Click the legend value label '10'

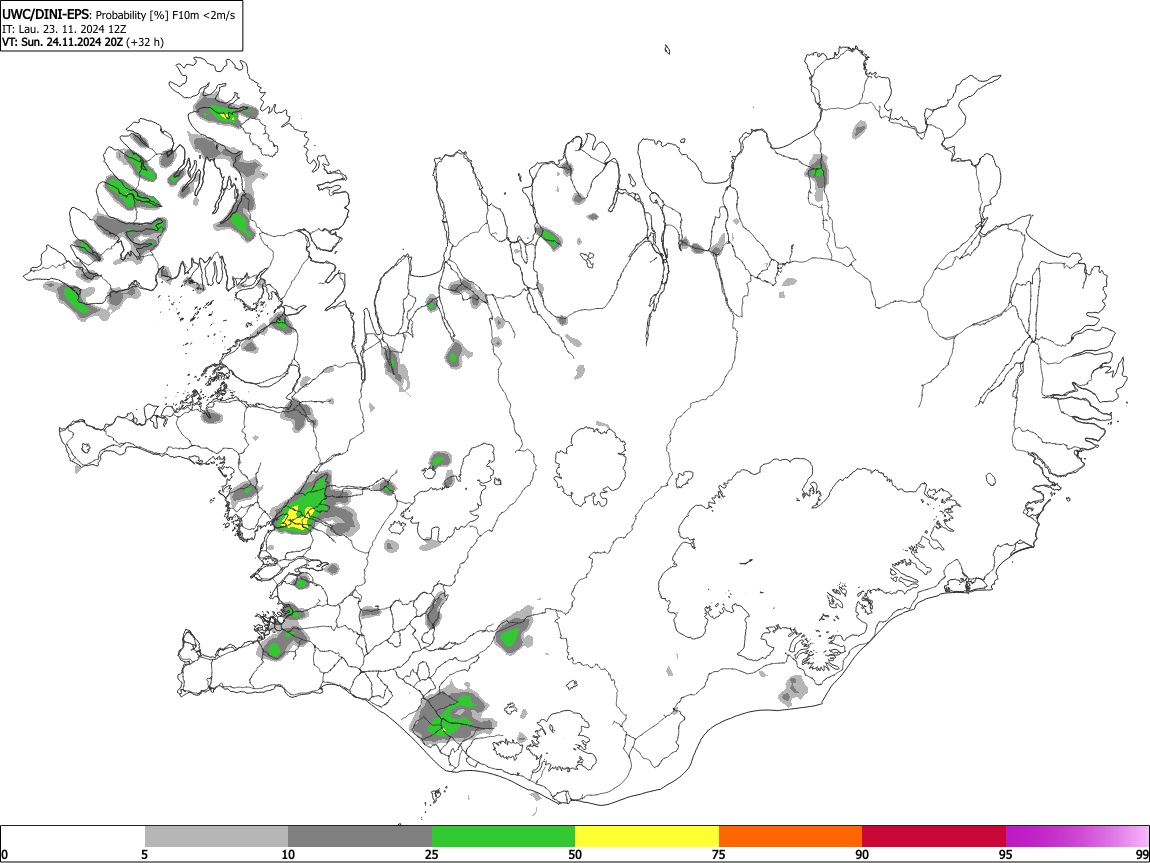(x=288, y=854)
